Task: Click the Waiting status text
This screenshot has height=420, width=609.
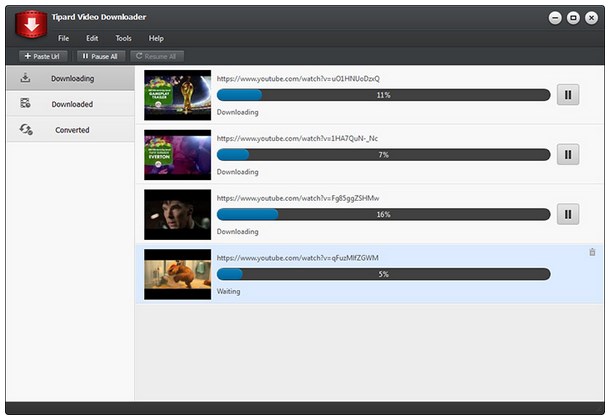Action: tap(228, 291)
